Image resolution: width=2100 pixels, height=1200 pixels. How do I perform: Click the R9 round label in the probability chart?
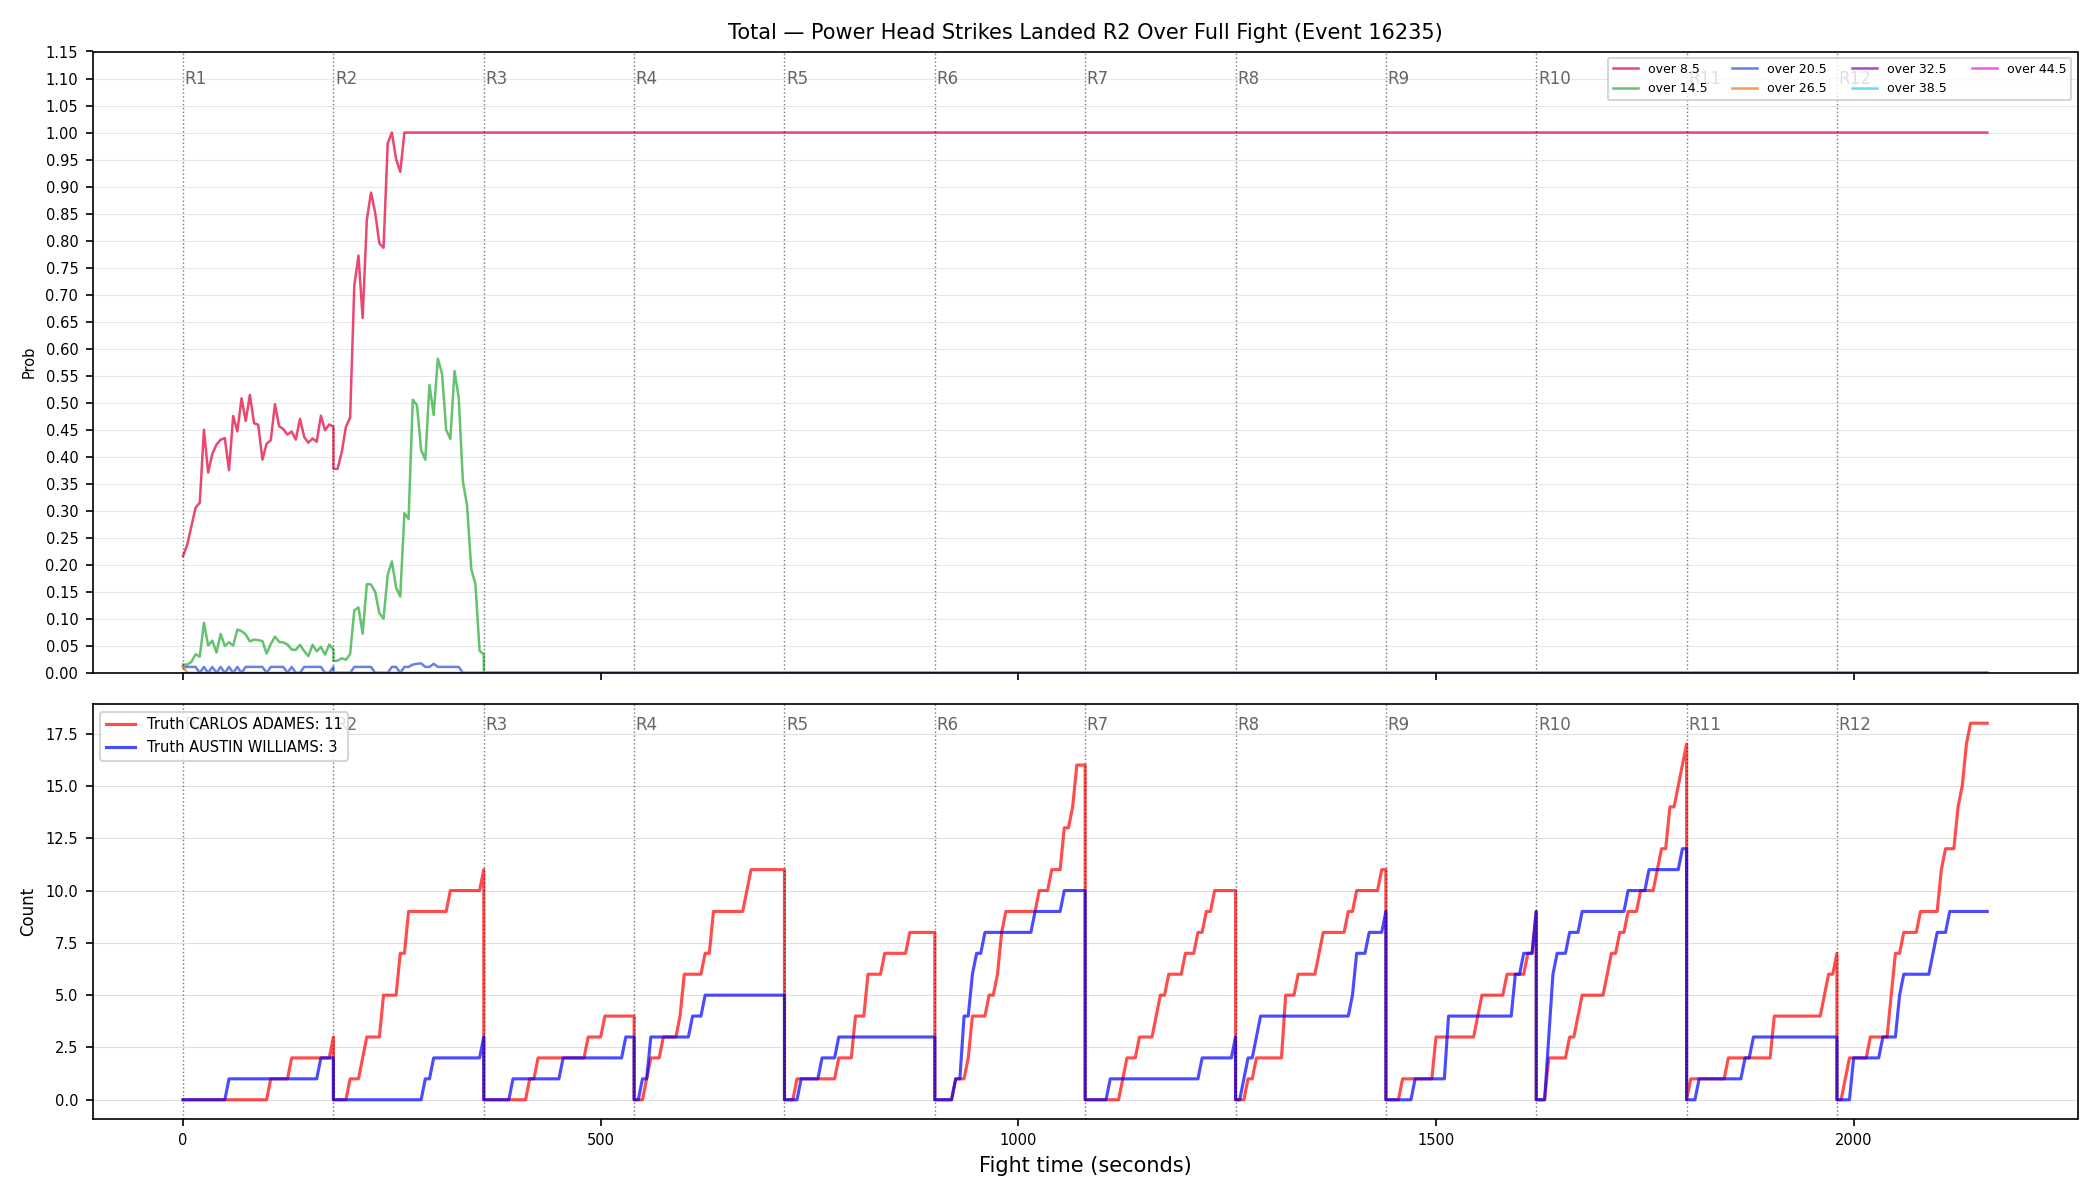coord(1398,78)
